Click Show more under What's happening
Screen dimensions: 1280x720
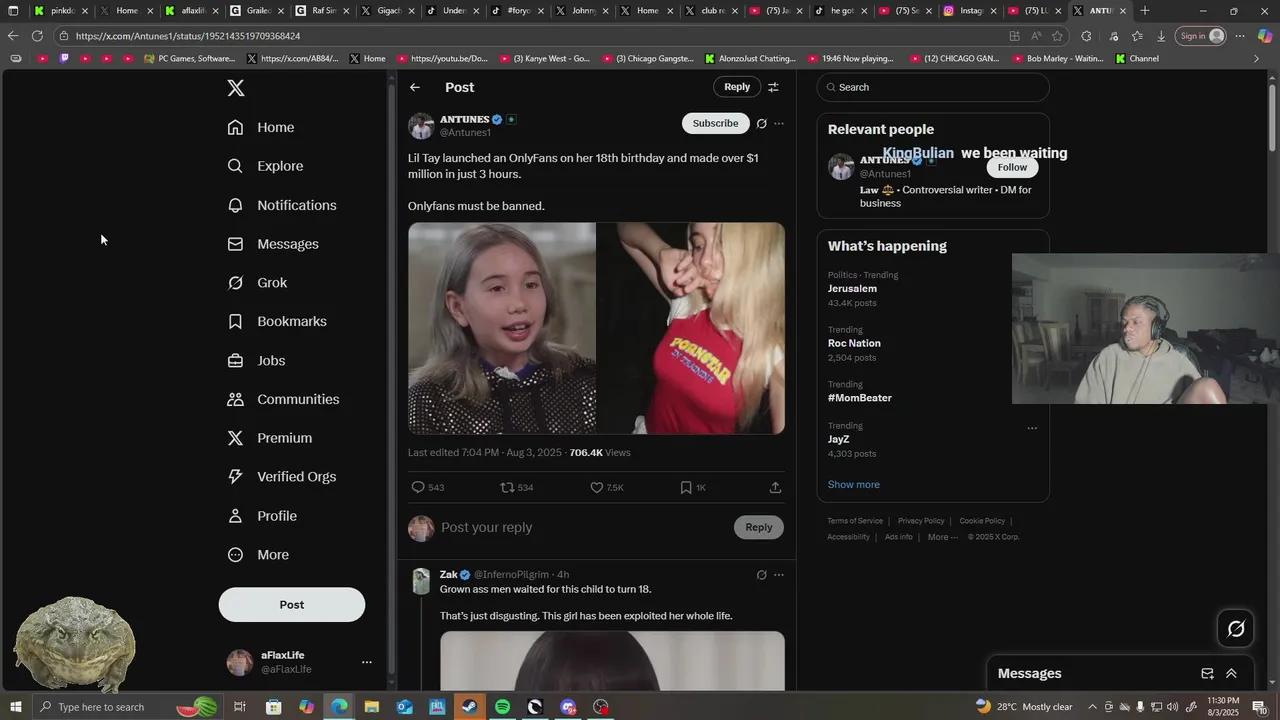(x=854, y=485)
